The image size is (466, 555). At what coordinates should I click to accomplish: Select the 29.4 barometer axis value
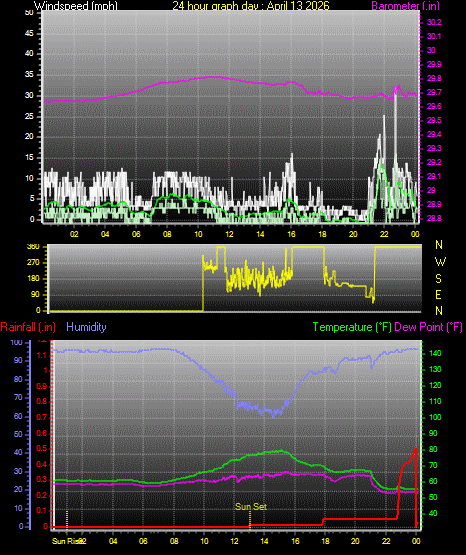click(434, 135)
